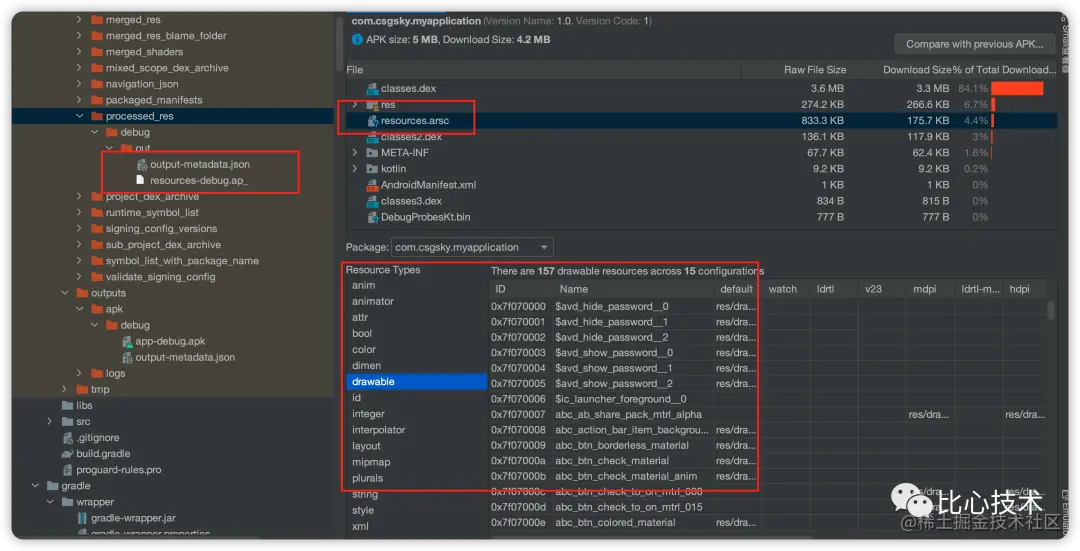This screenshot has height=551, width=1080.
Task: Click the packaged_manifests folder icon
Action: [96, 100]
